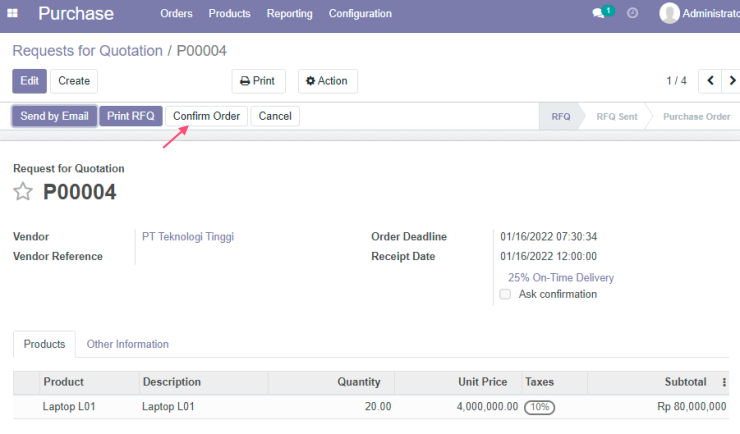Open the 25% On-Time Delivery link
The width and height of the screenshot is (740, 434).
pos(561,278)
